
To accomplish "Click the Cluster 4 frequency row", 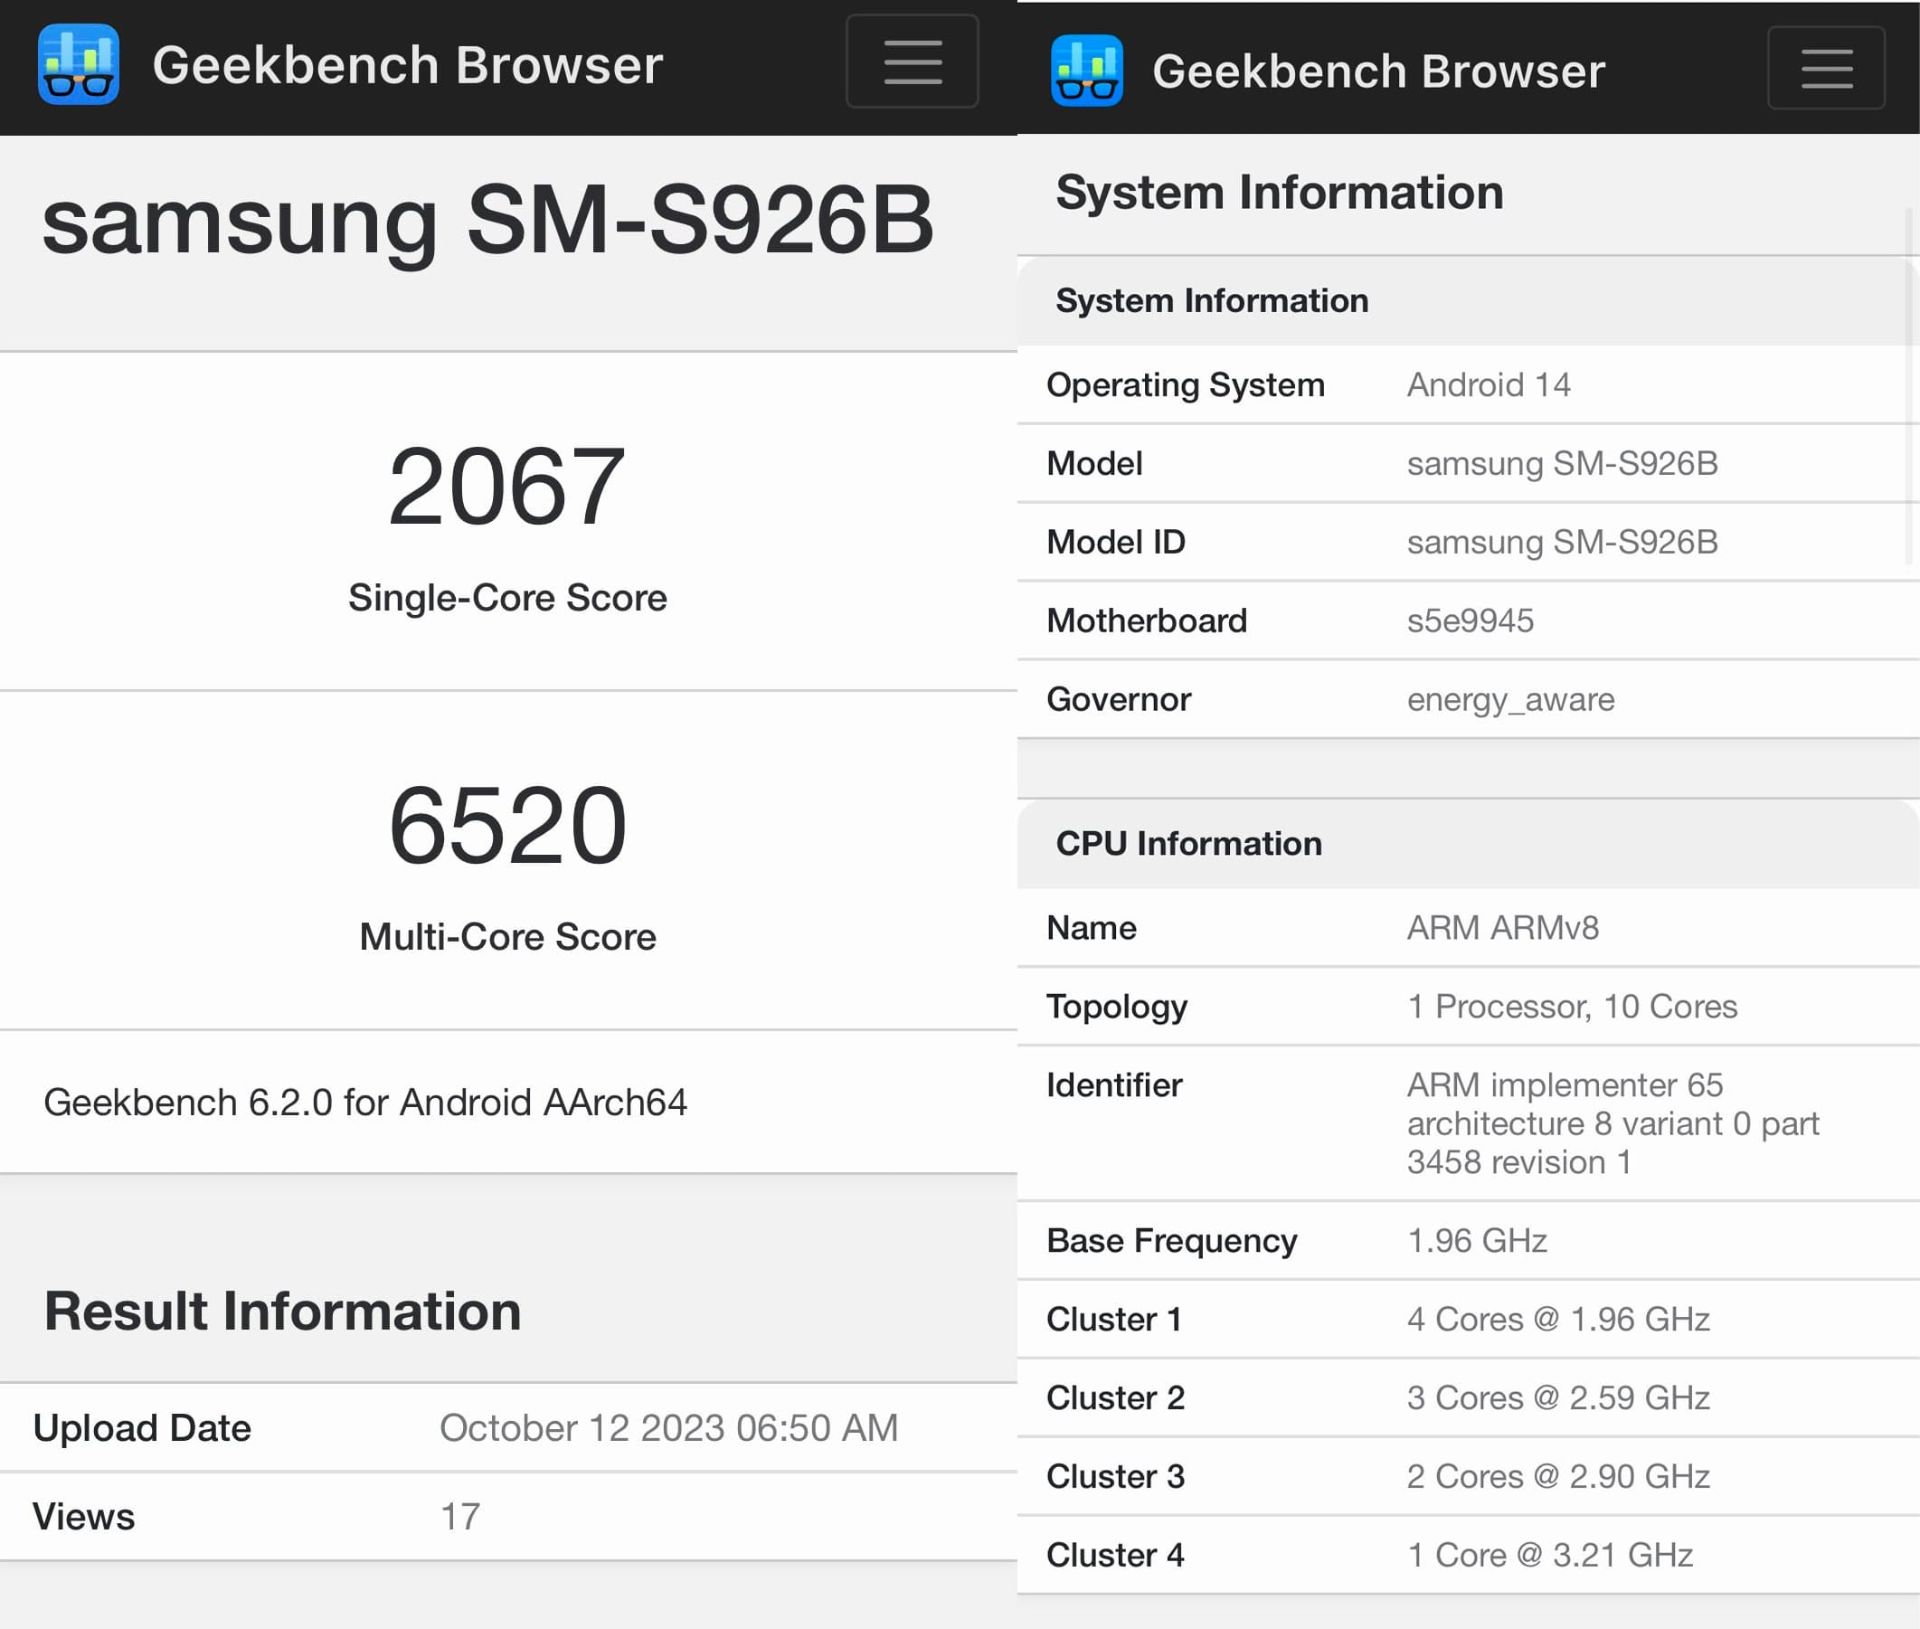I will coord(1549,1555).
